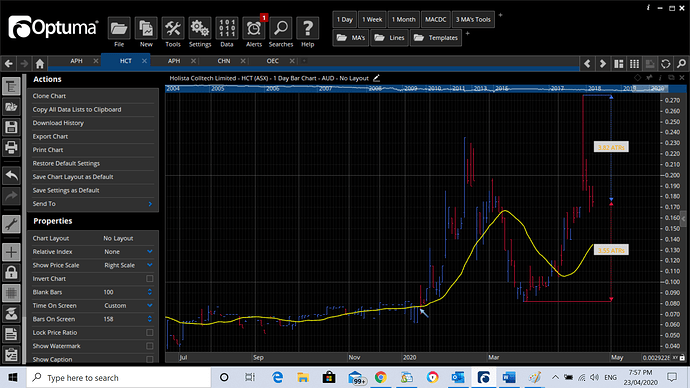Click the pencil edit icon beside chart title

pos(376,78)
